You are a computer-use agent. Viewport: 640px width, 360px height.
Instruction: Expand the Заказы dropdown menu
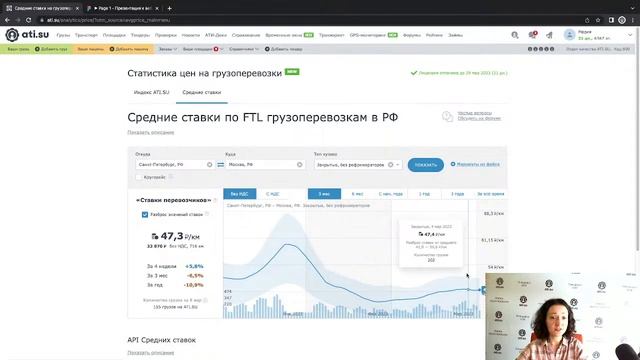(168, 49)
